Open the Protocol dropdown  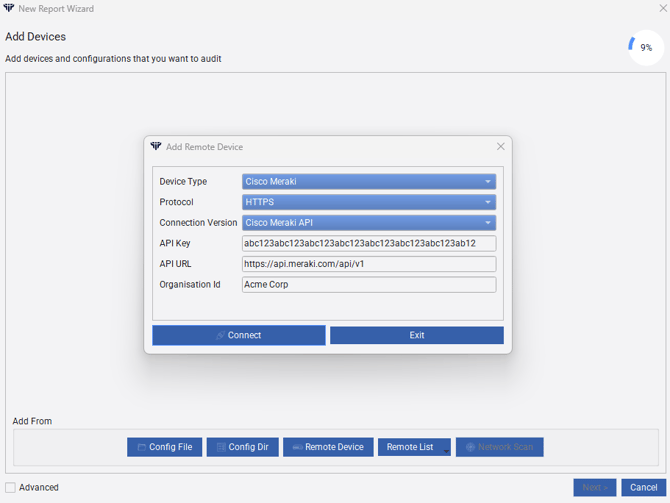(x=369, y=202)
